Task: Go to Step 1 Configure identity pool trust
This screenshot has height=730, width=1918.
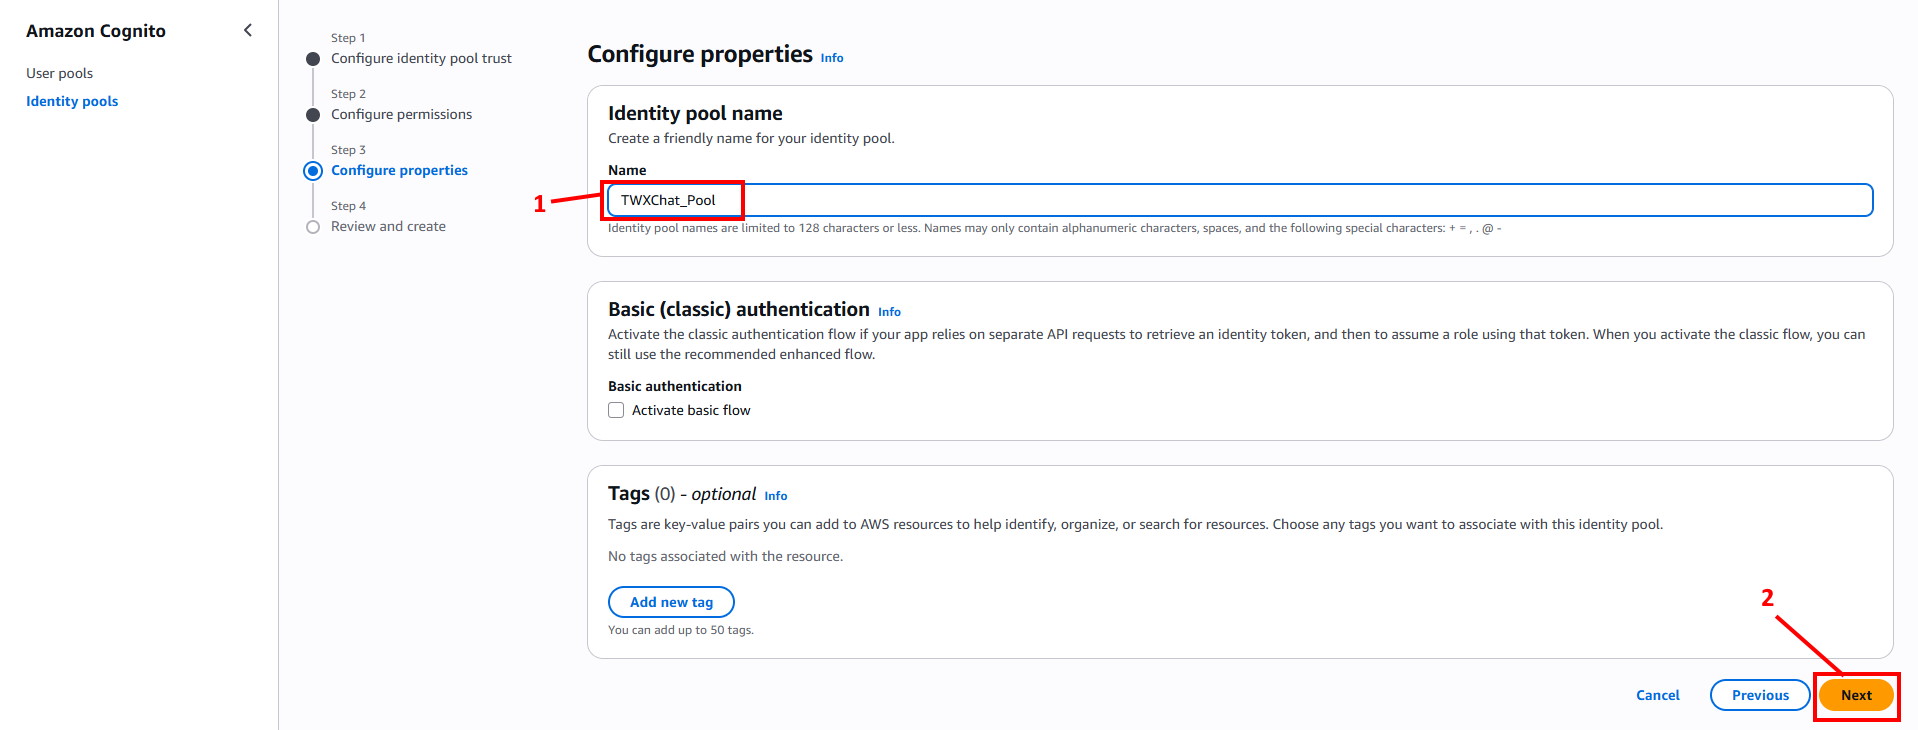Action: coord(421,58)
